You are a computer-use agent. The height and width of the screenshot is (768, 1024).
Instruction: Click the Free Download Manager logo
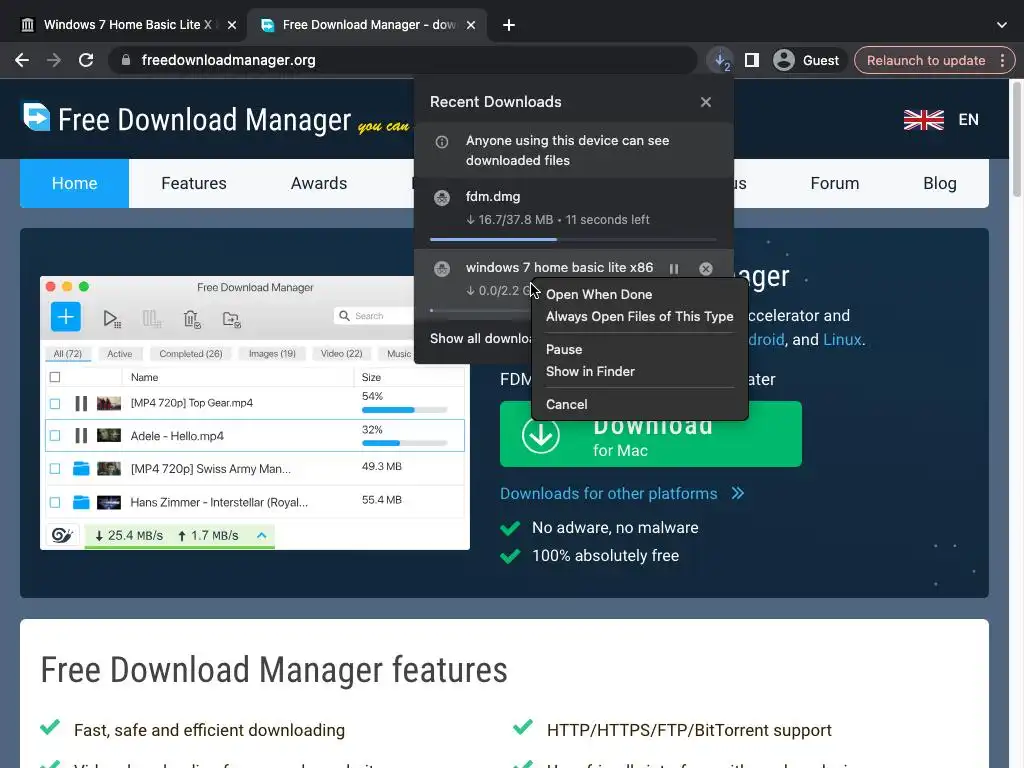pyautogui.click(x=187, y=119)
